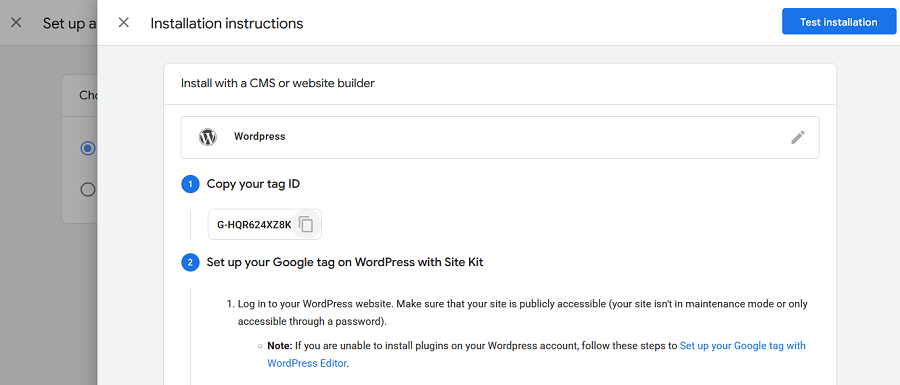Close the Installation instructions panel
Image resolution: width=900 pixels, height=385 pixels.
click(123, 23)
